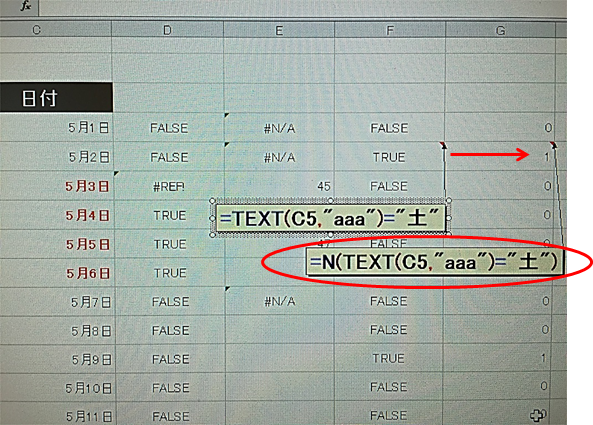Image resolution: width=593 pixels, height=425 pixels.
Task: Click into the formula bar field
Action: pos(303,8)
